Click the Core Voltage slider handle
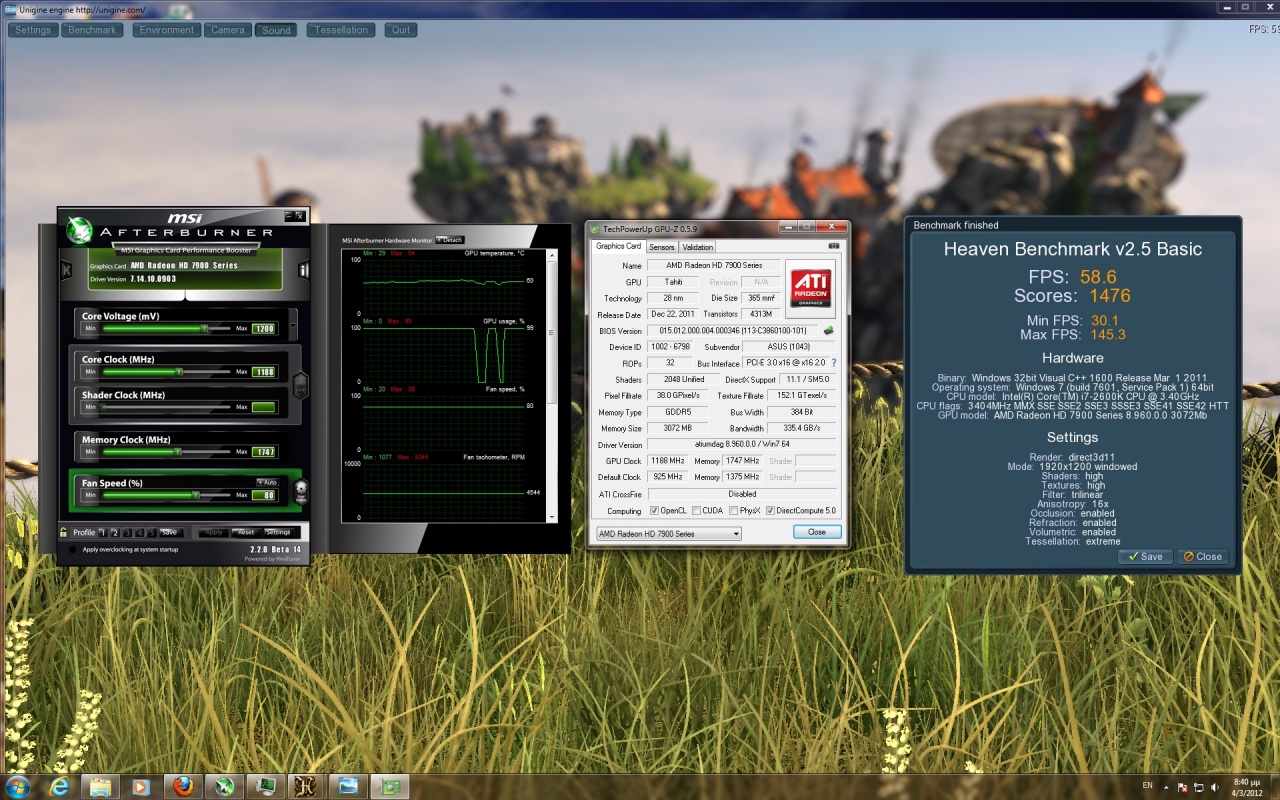Image resolution: width=1280 pixels, height=800 pixels. coord(205,328)
